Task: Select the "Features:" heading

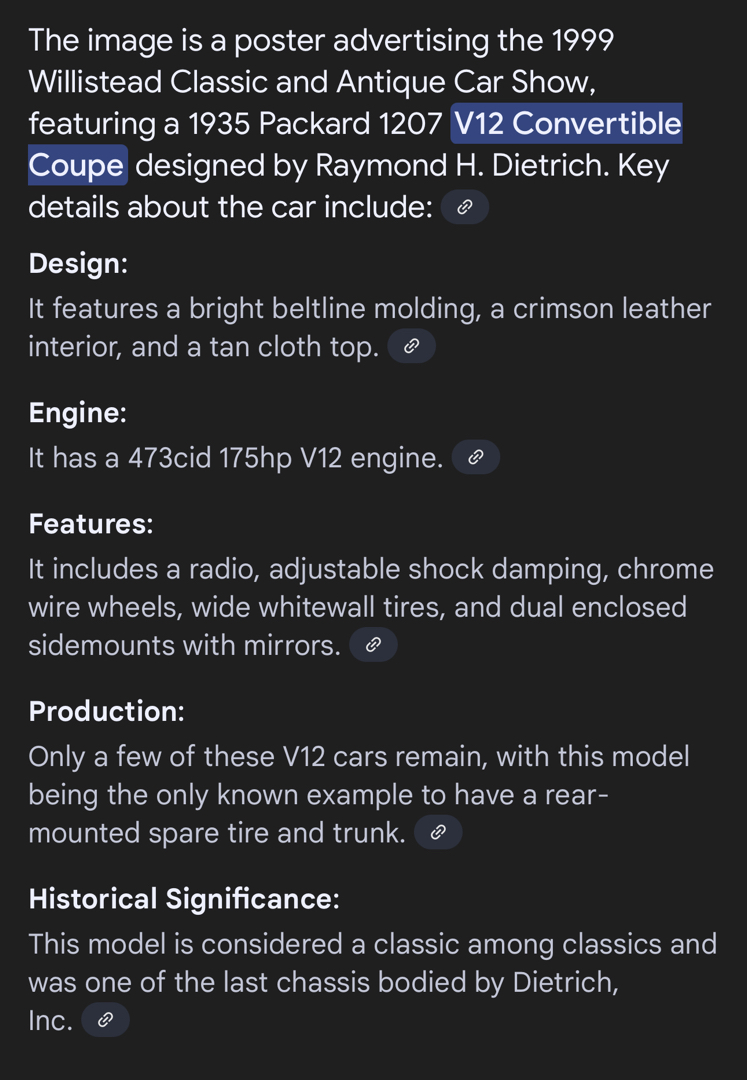Action: click(x=91, y=524)
